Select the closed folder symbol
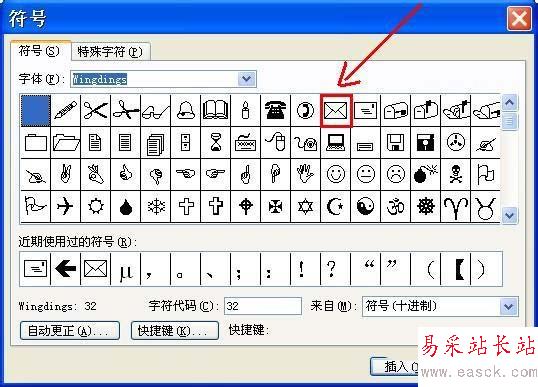This screenshot has width=538, height=387. (x=36, y=142)
